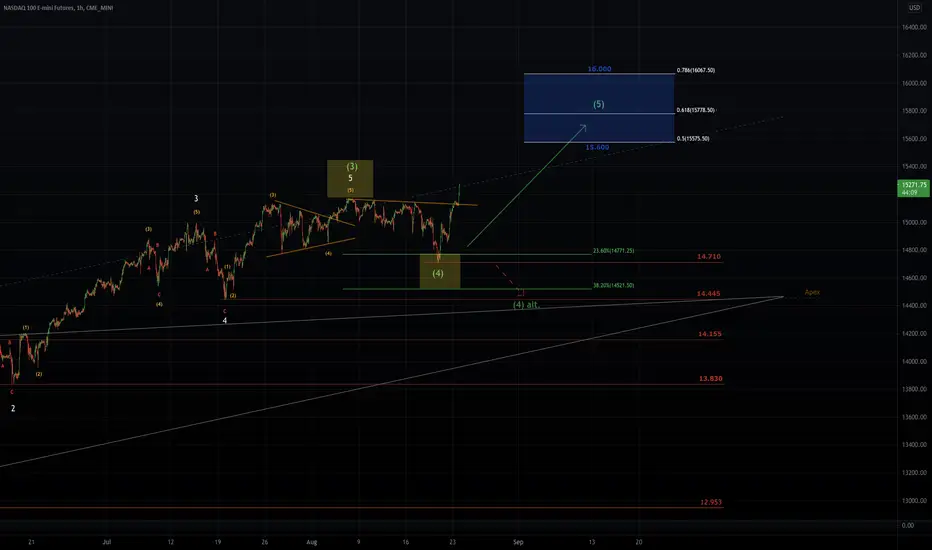Select the red 14.445 level label

(709, 294)
